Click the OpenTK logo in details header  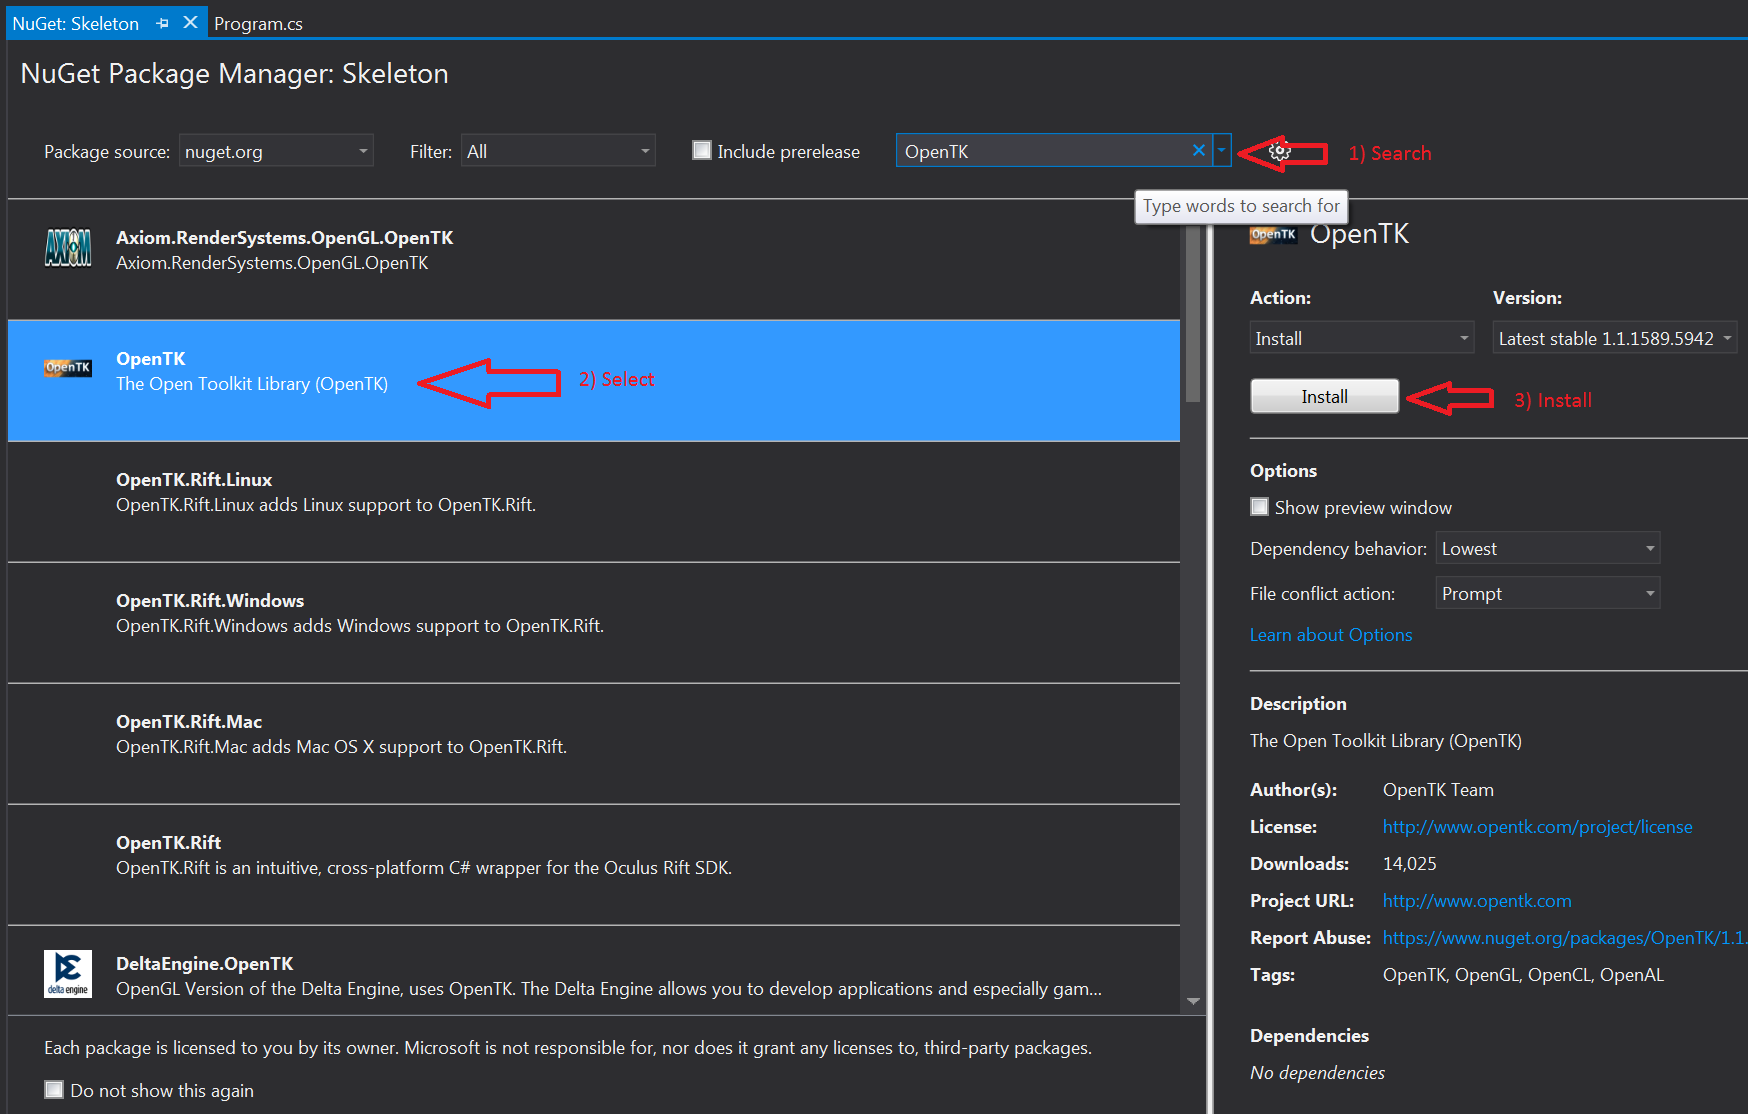pos(1273,235)
